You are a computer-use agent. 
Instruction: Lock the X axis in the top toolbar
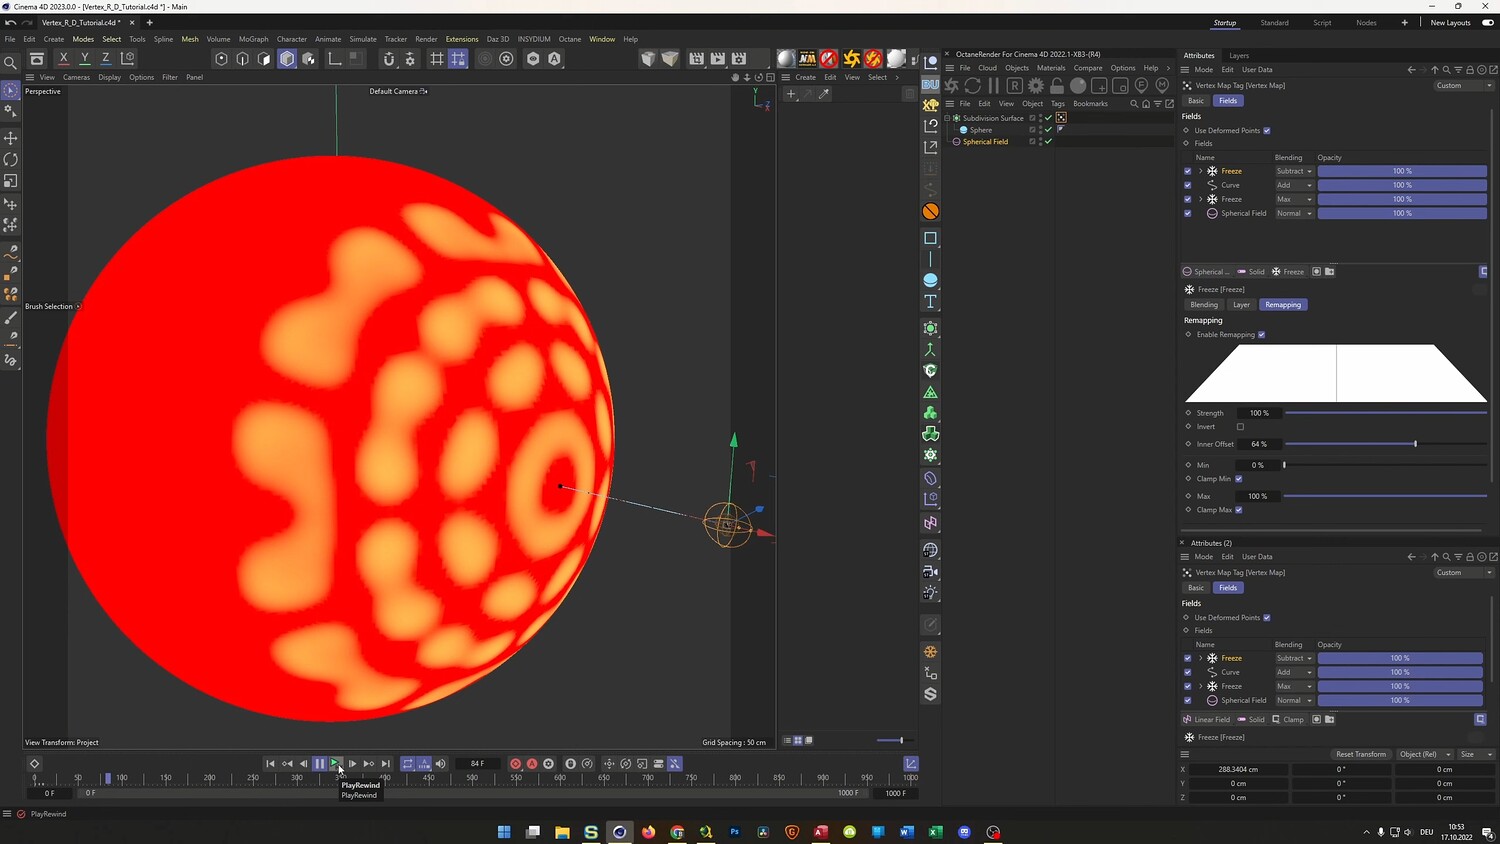(63, 59)
